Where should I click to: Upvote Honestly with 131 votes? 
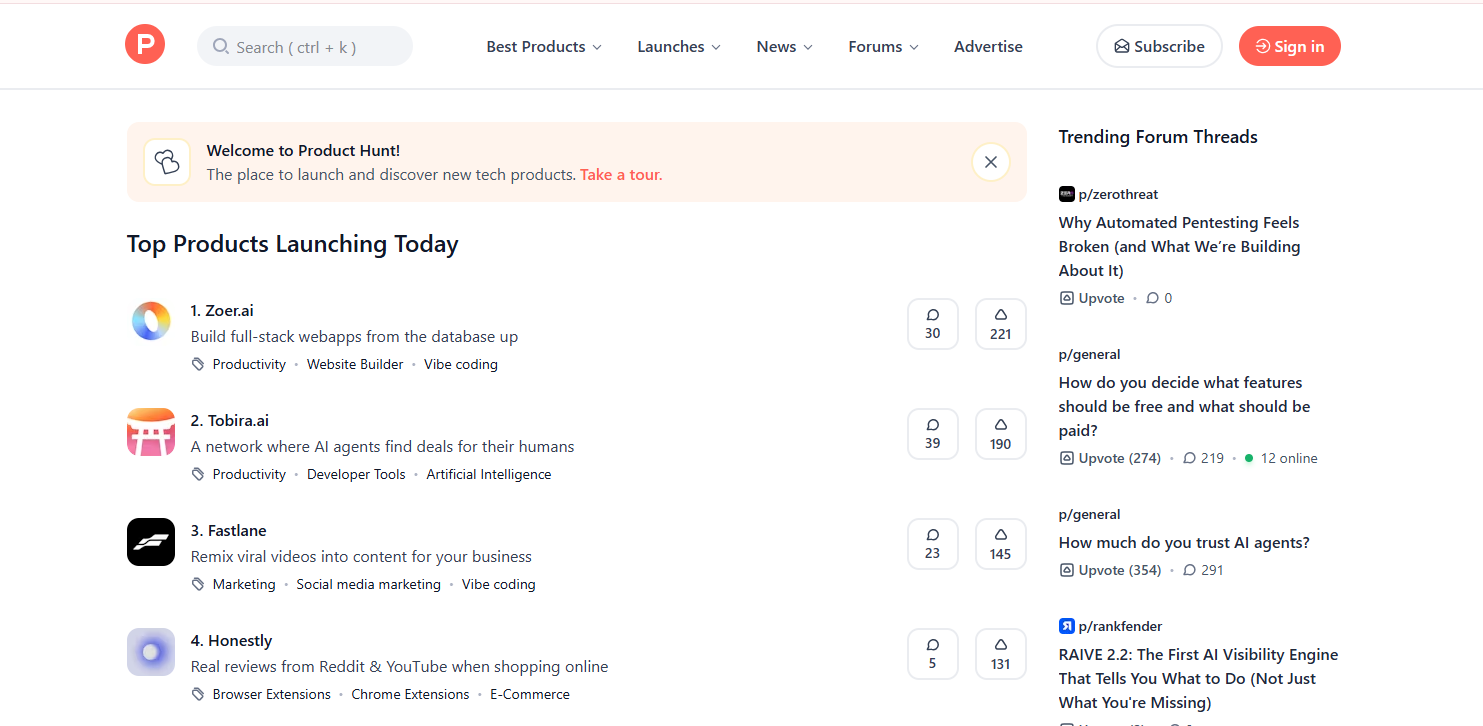pos(1000,654)
